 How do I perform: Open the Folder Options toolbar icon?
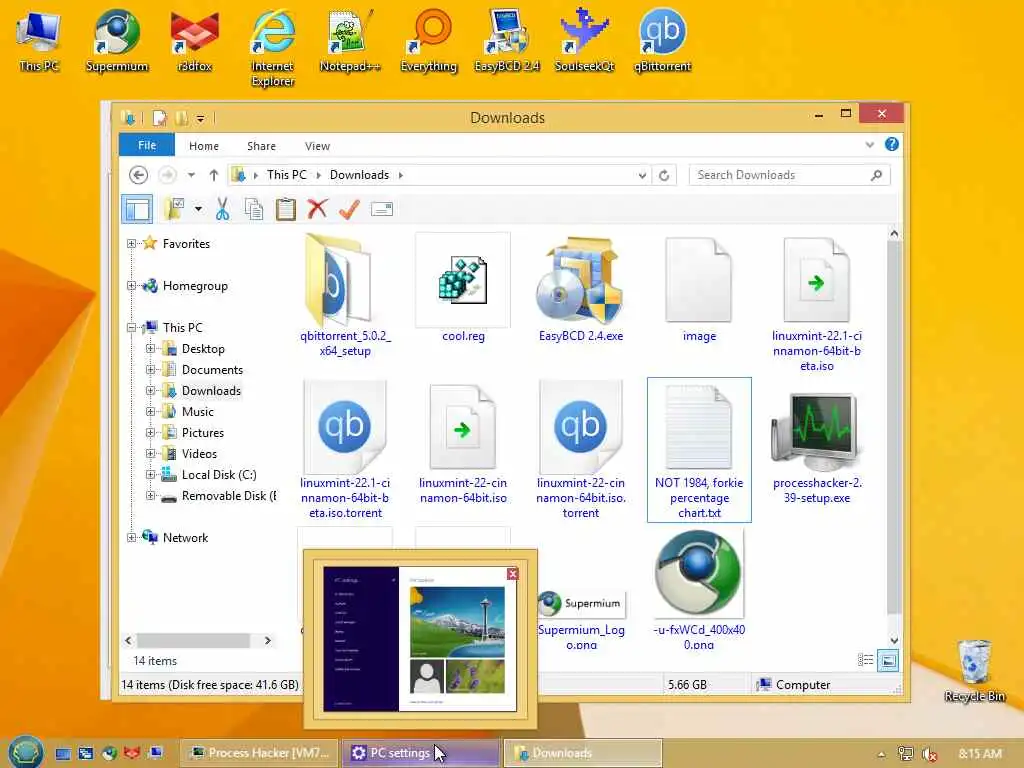pyautogui.click(x=174, y=209)
